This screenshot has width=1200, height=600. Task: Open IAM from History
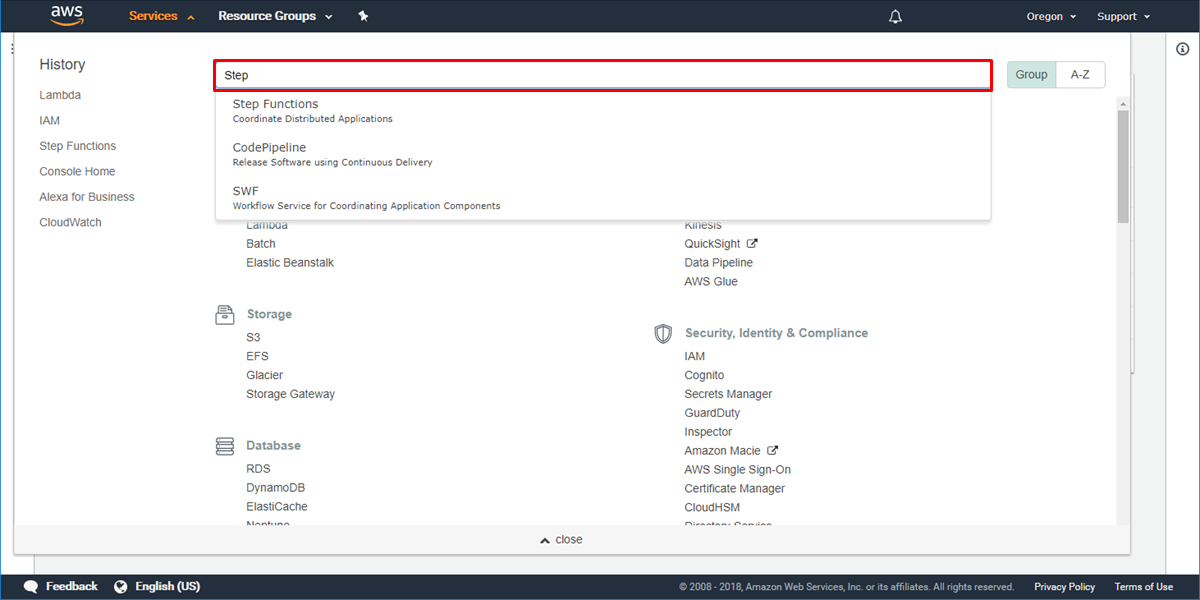pos(50,120)
